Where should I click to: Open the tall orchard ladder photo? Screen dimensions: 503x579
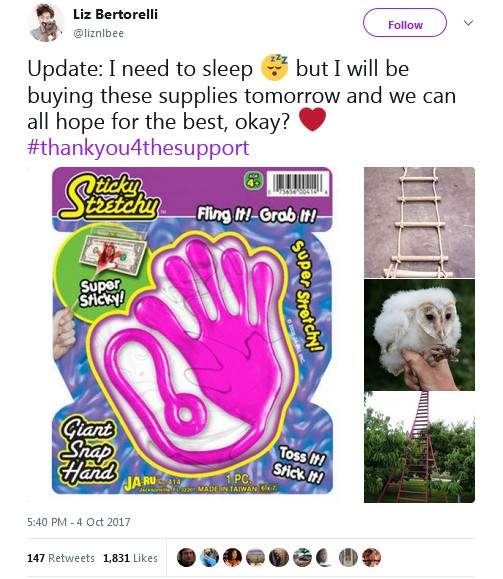[x=419, y=447]
